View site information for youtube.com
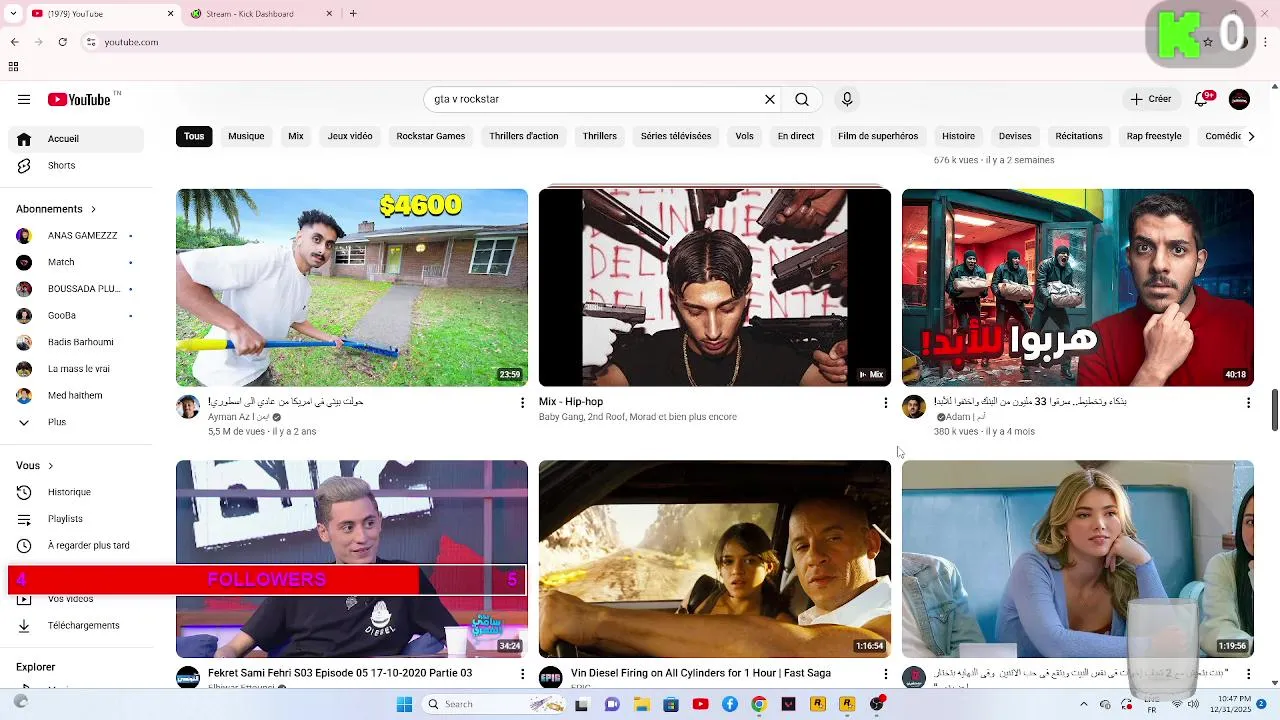1280x720 pixels. (x=90, y=42)
